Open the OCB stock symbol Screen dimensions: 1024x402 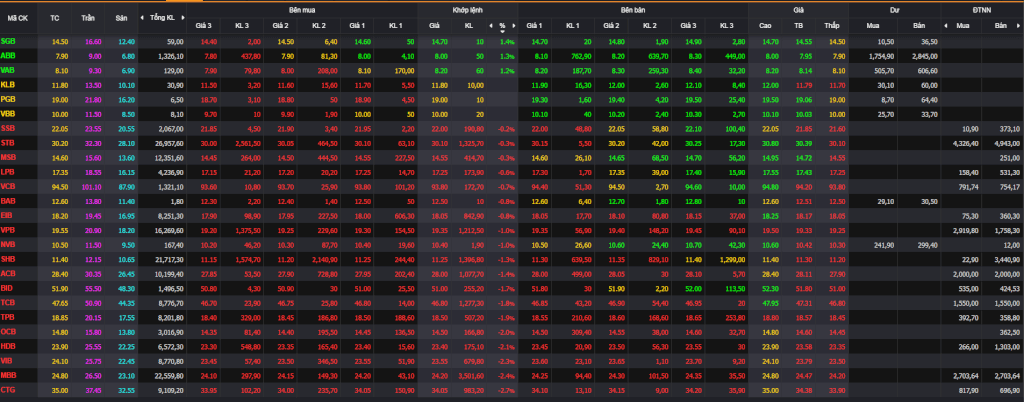(x=8, y=332)
